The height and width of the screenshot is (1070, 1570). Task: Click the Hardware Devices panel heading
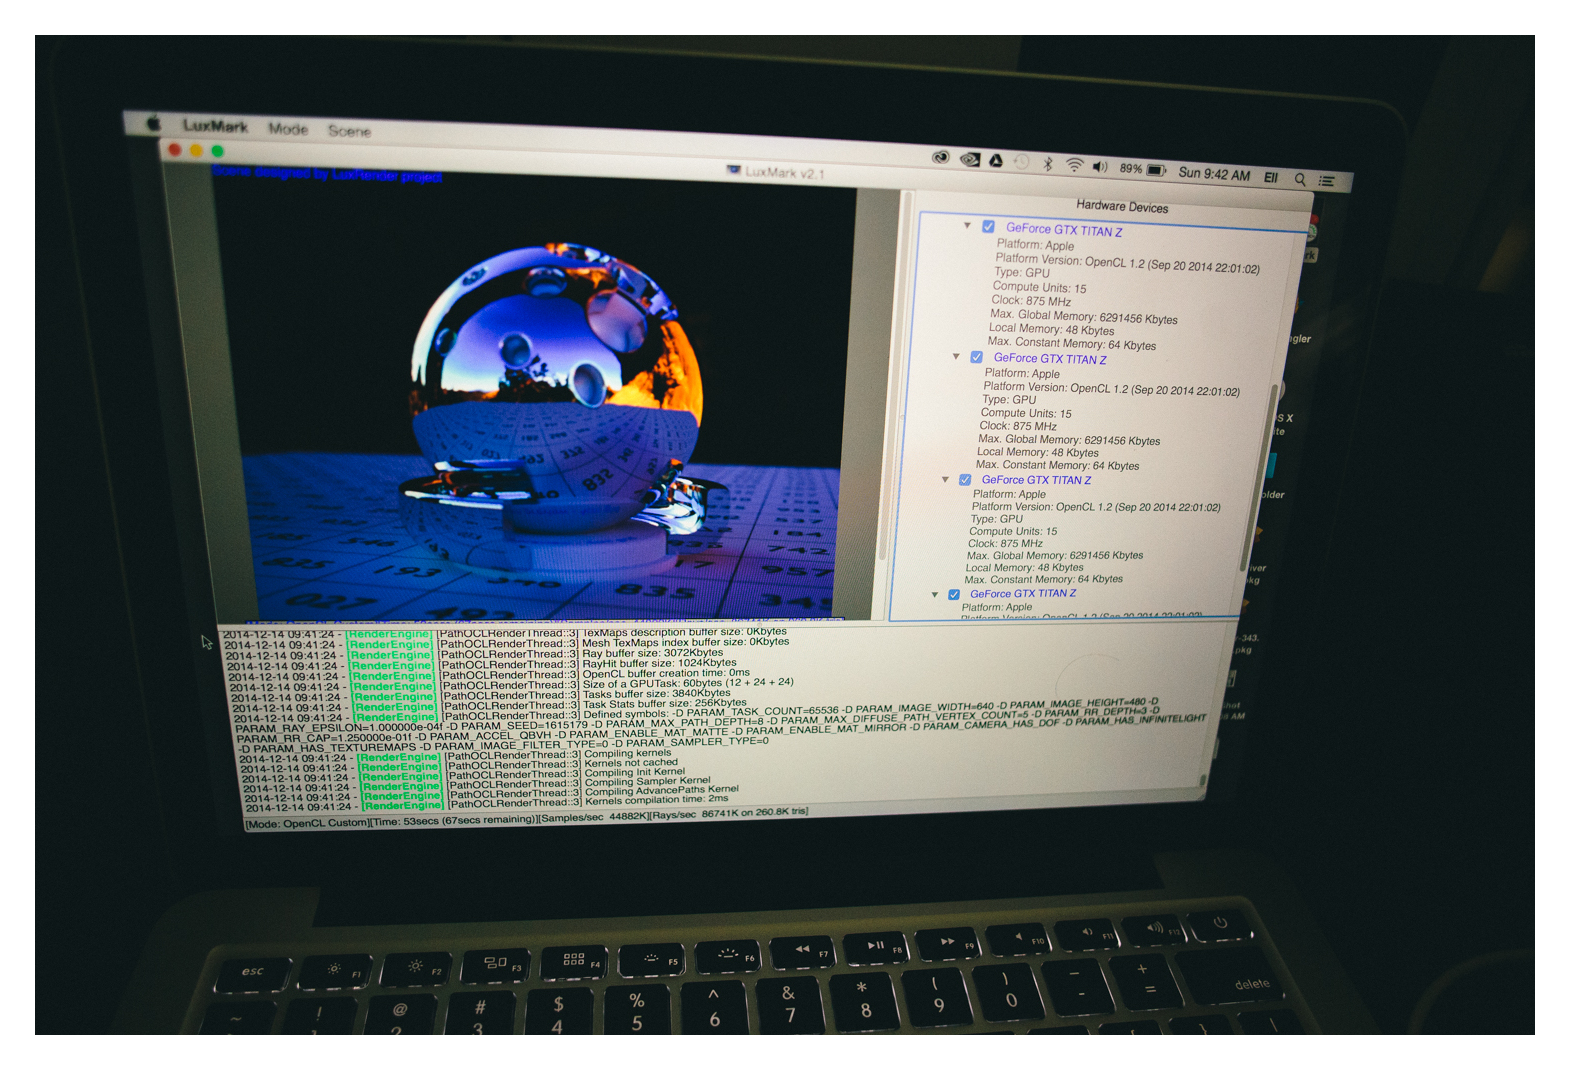tap(1122, 206)
